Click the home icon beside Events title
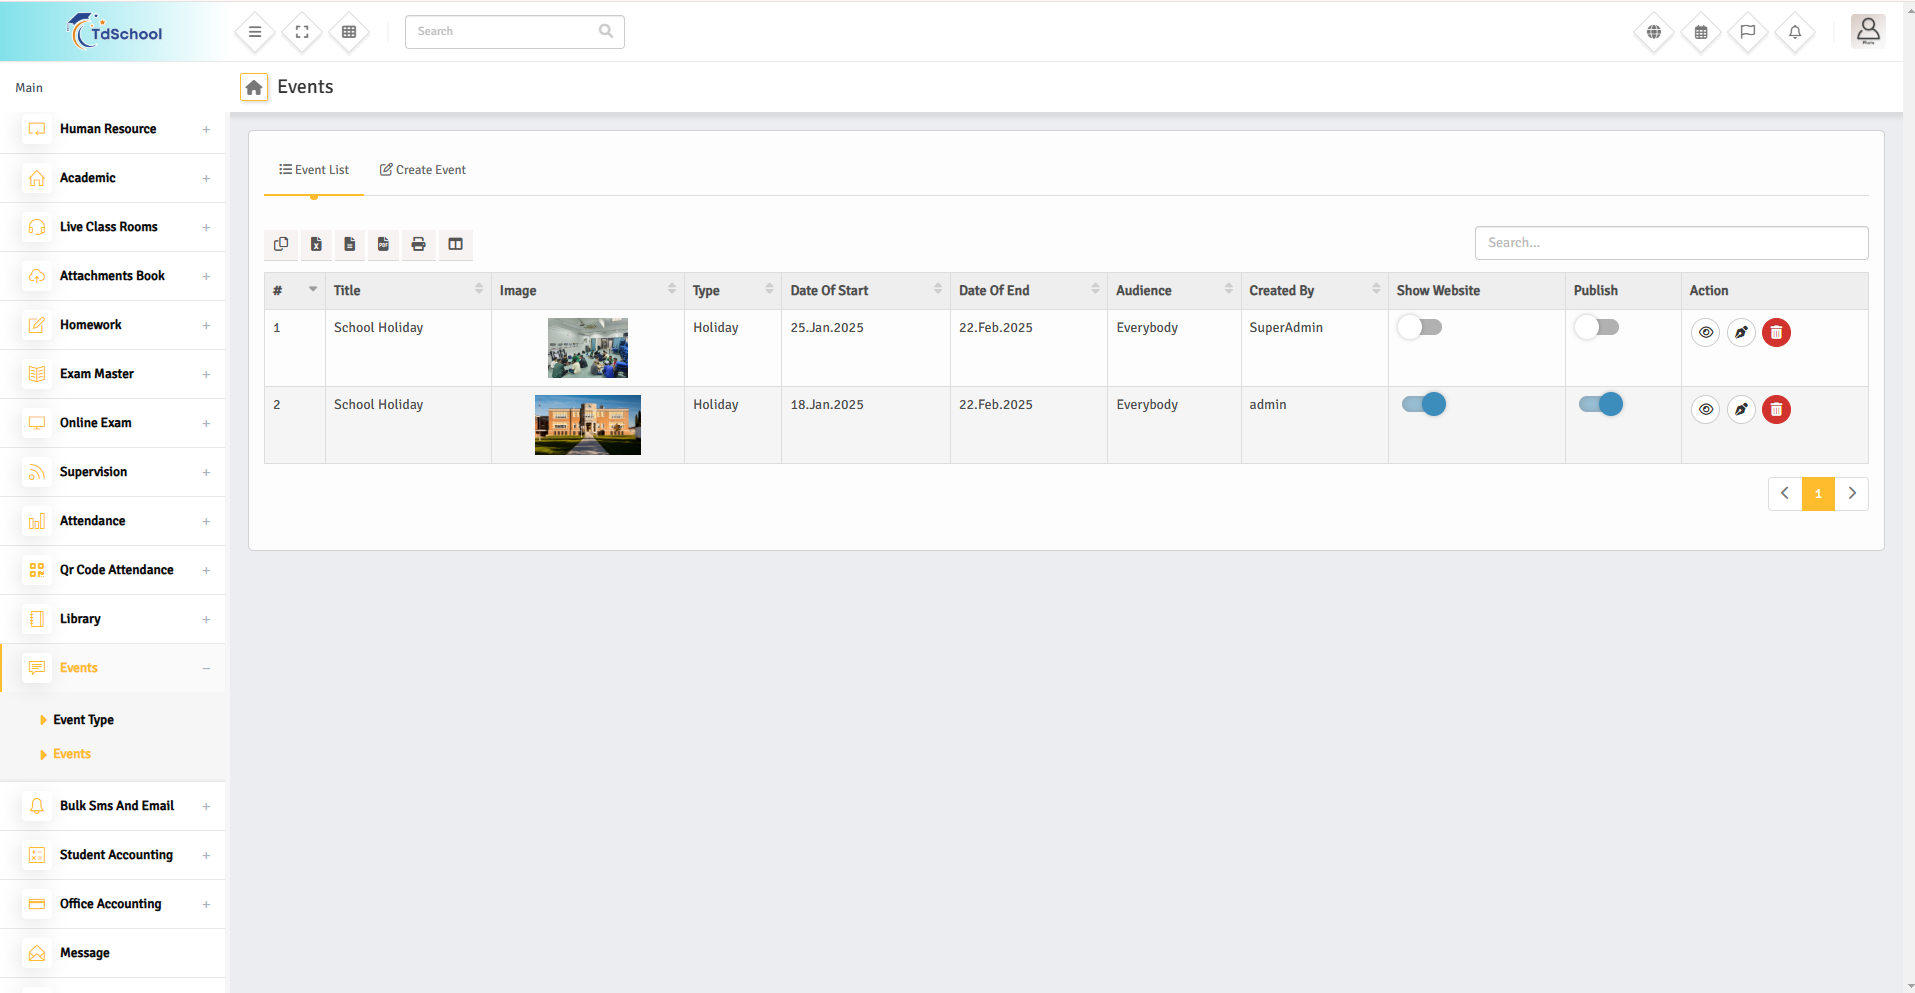Screen dimensions: 1915x993 (254, 88)
